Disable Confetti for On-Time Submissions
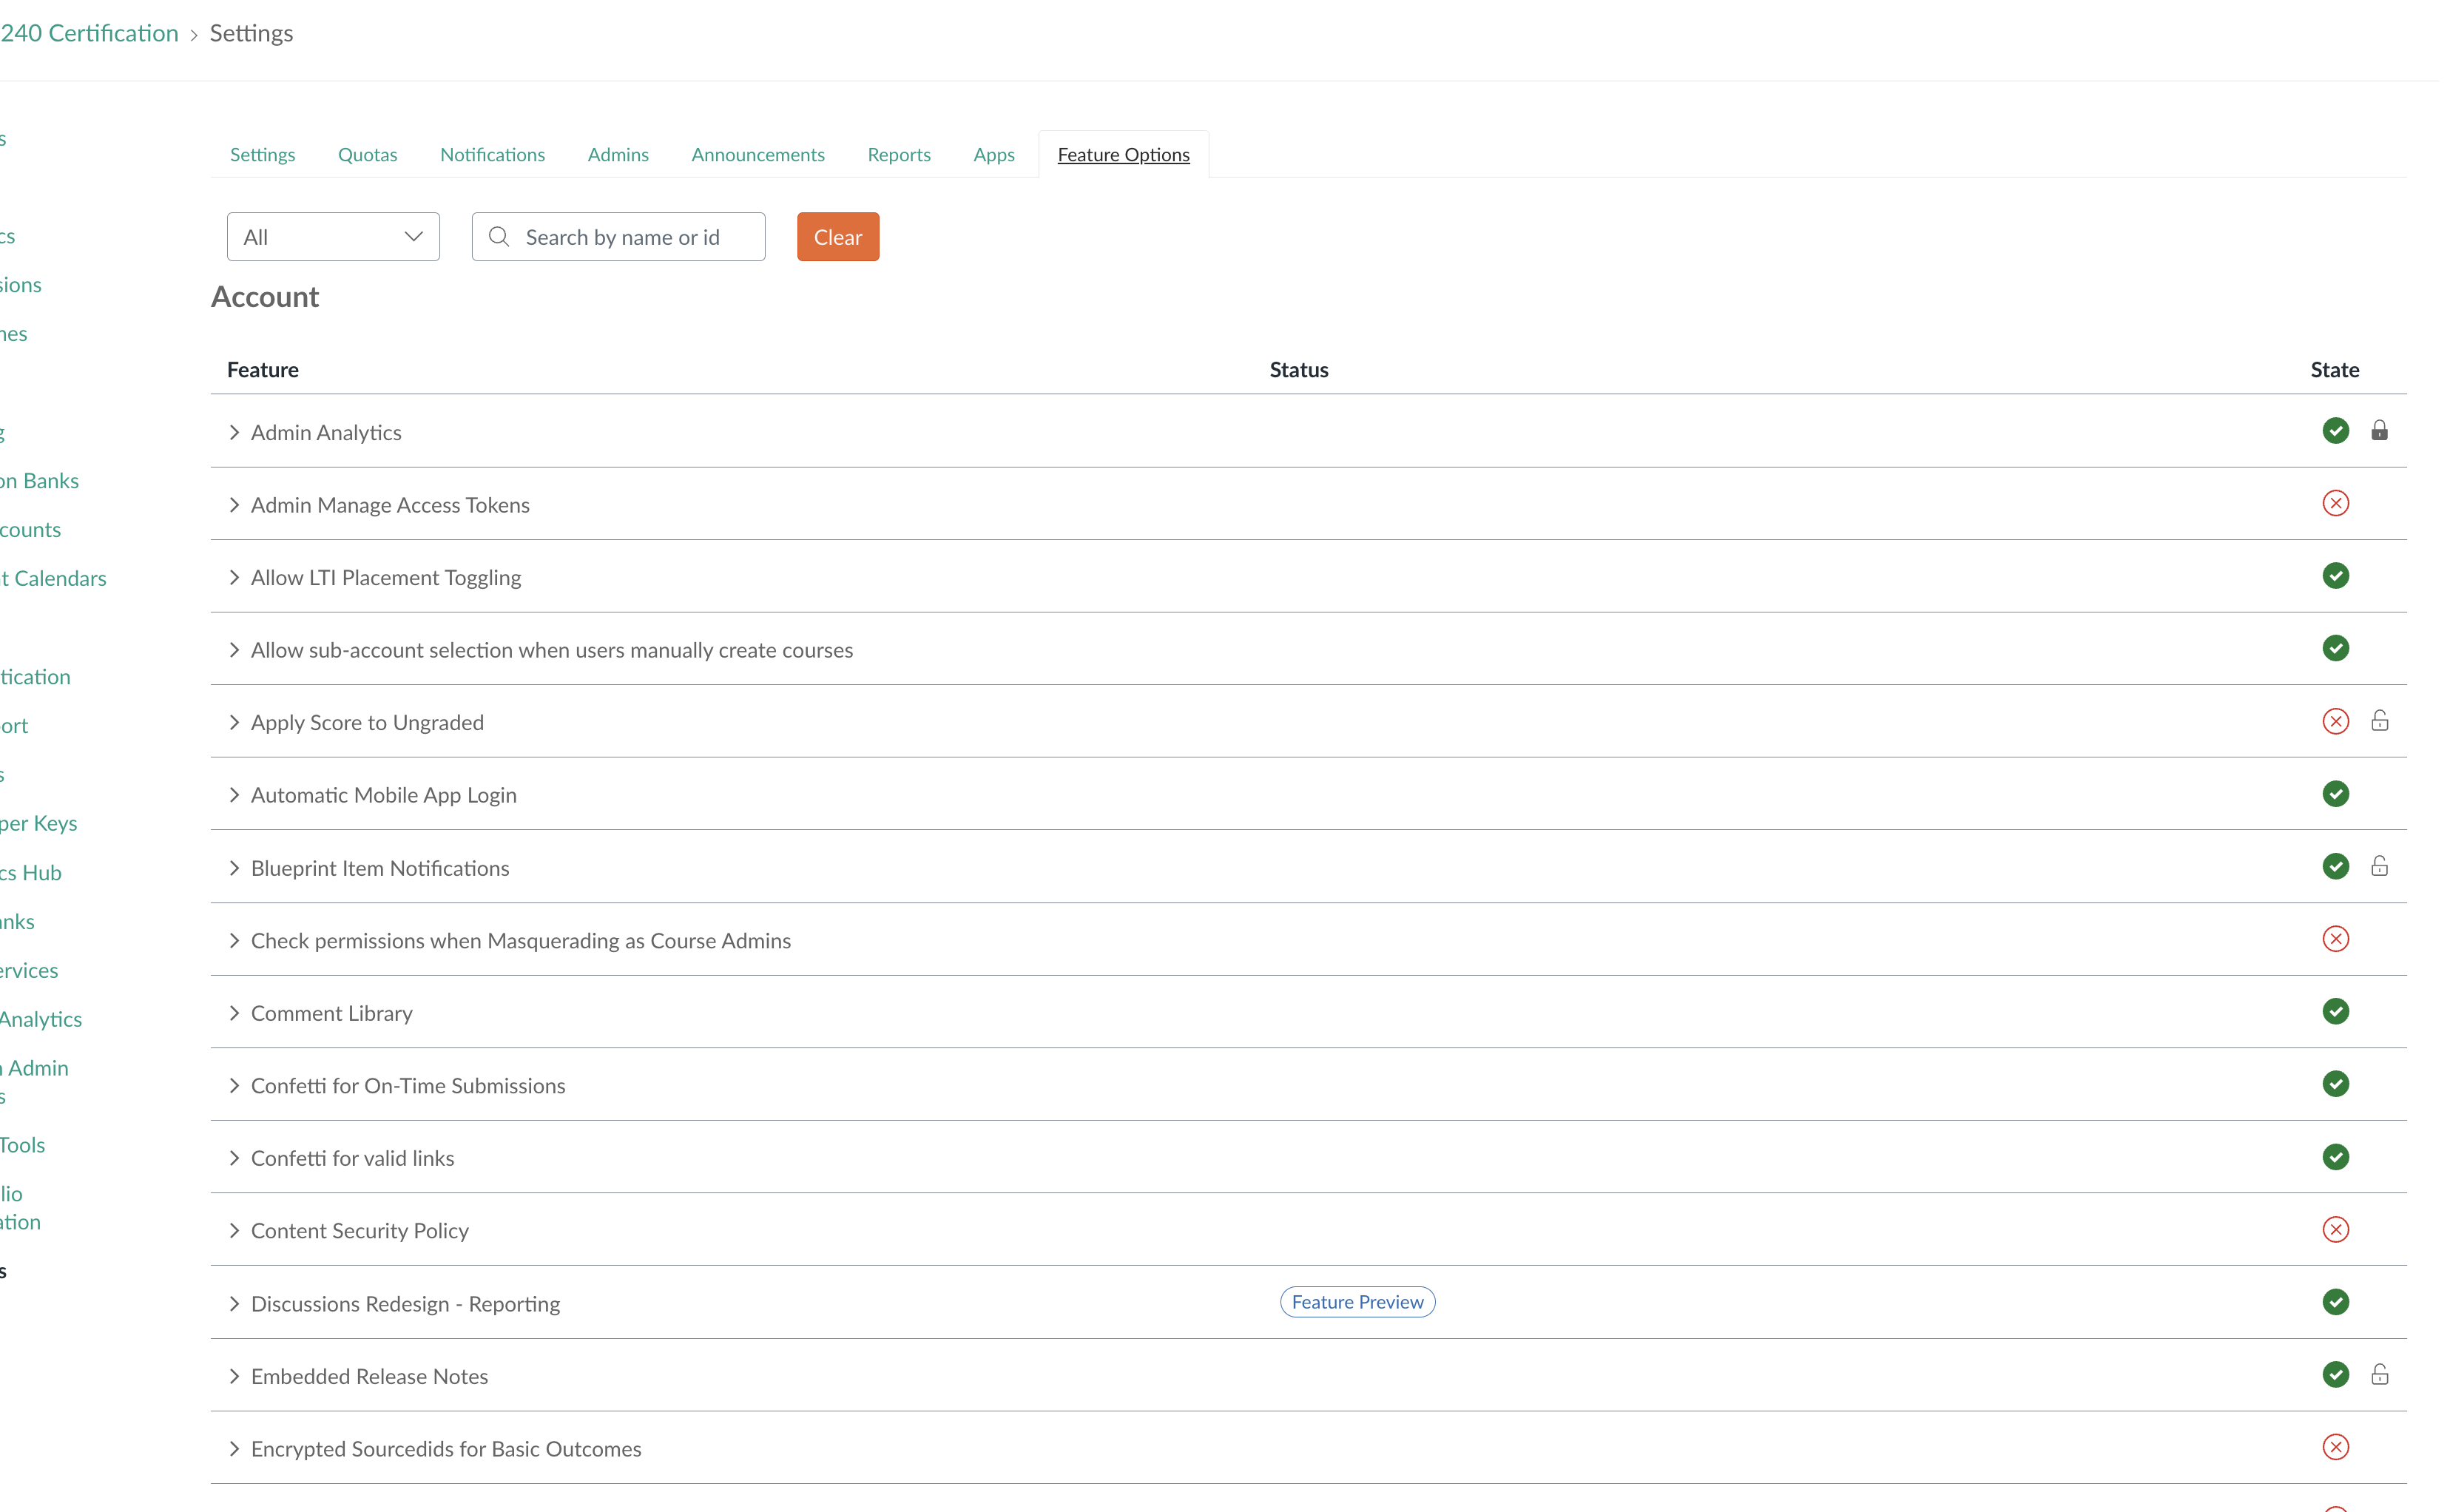 2336,1083
